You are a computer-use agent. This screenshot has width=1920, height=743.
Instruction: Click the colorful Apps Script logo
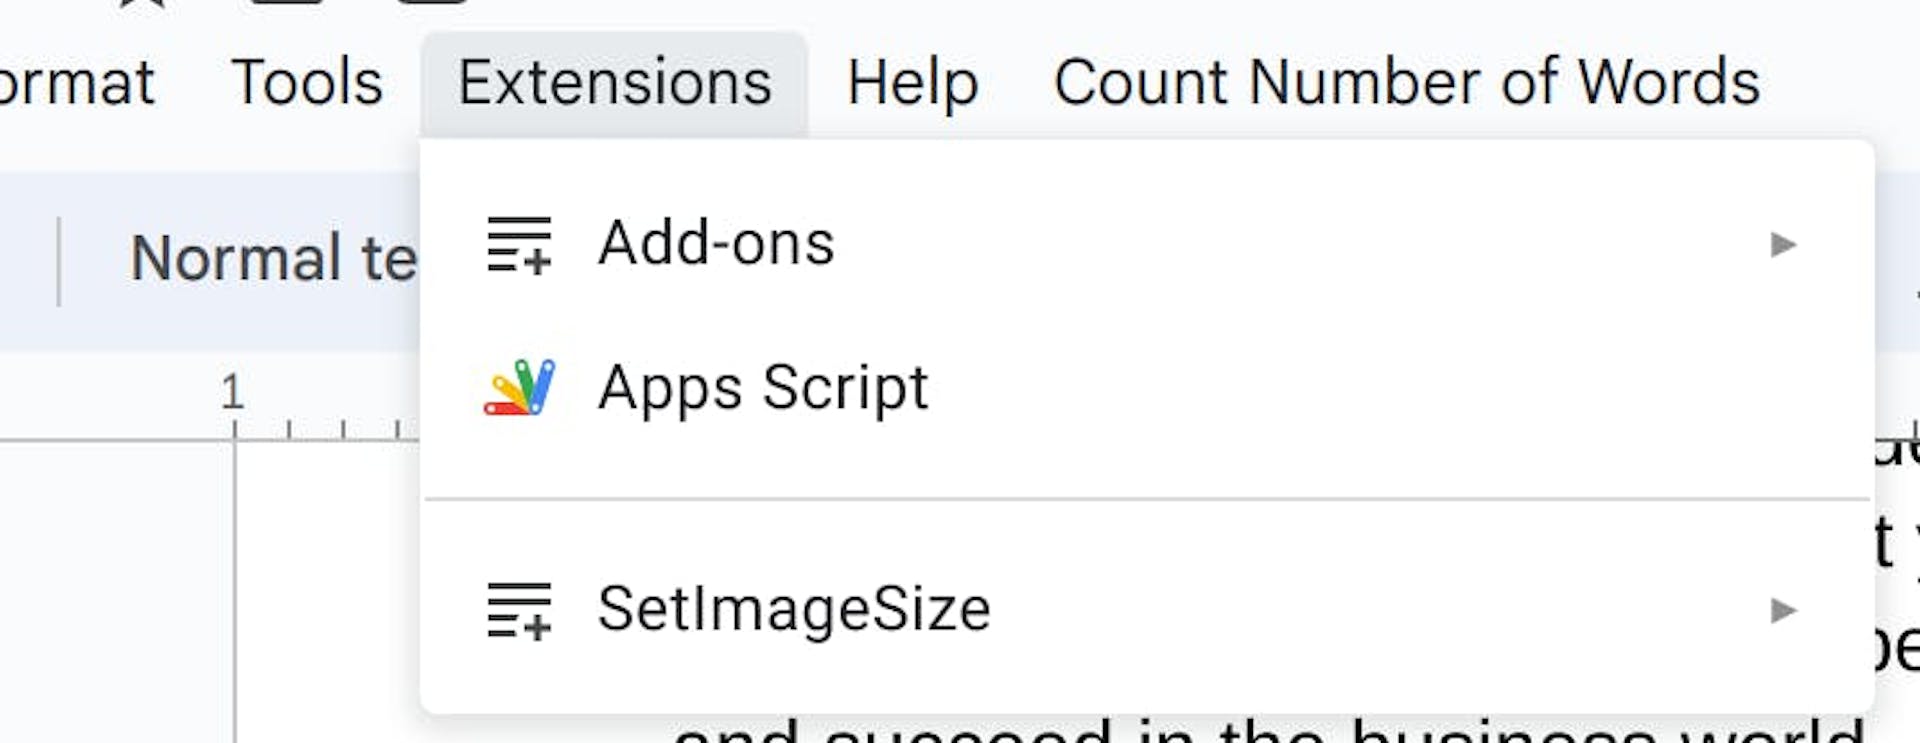click(519, 388)
